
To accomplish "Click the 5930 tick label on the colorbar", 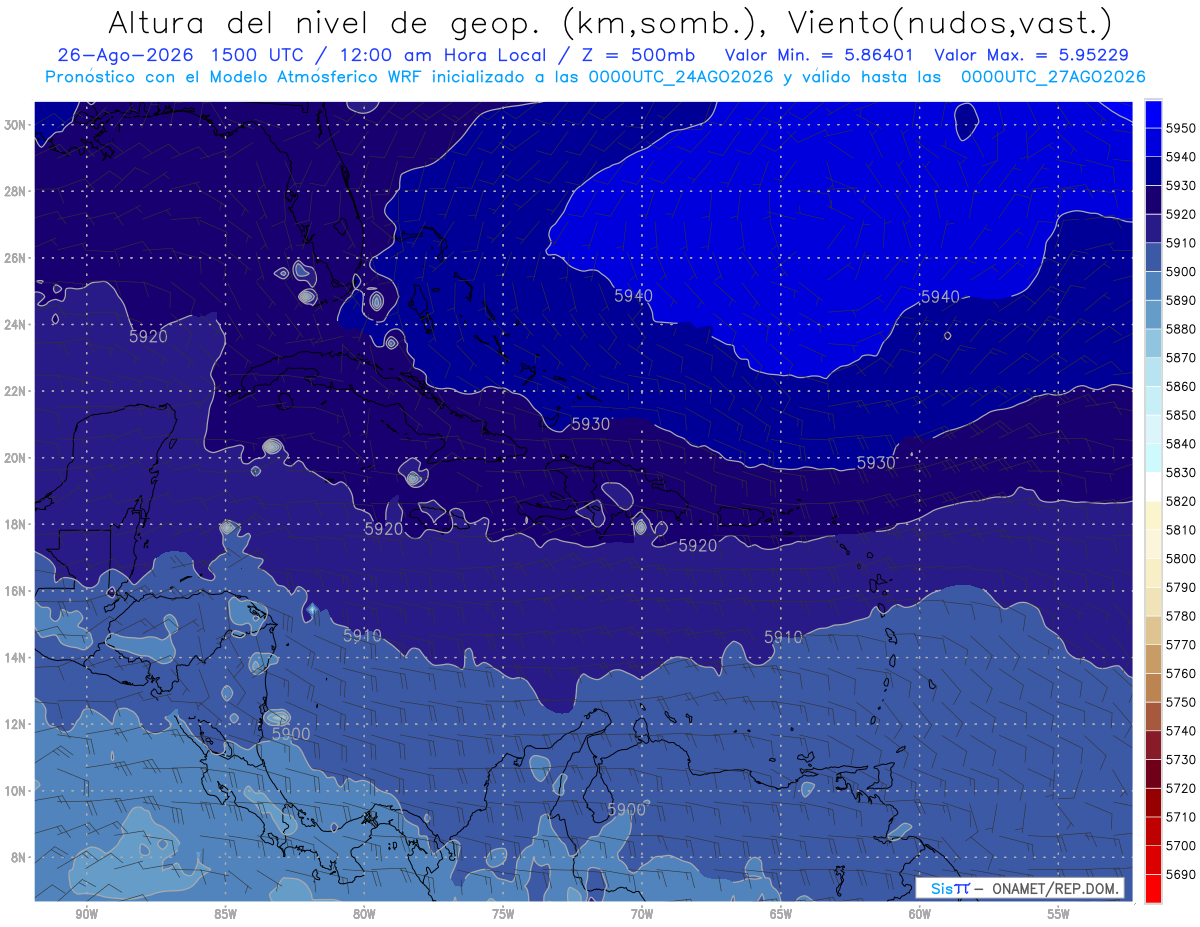I will 1181,185.
